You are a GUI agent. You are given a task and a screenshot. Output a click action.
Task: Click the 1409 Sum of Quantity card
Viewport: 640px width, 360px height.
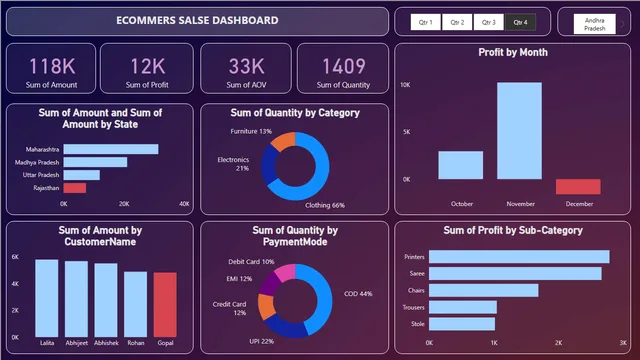click(343, 69)
